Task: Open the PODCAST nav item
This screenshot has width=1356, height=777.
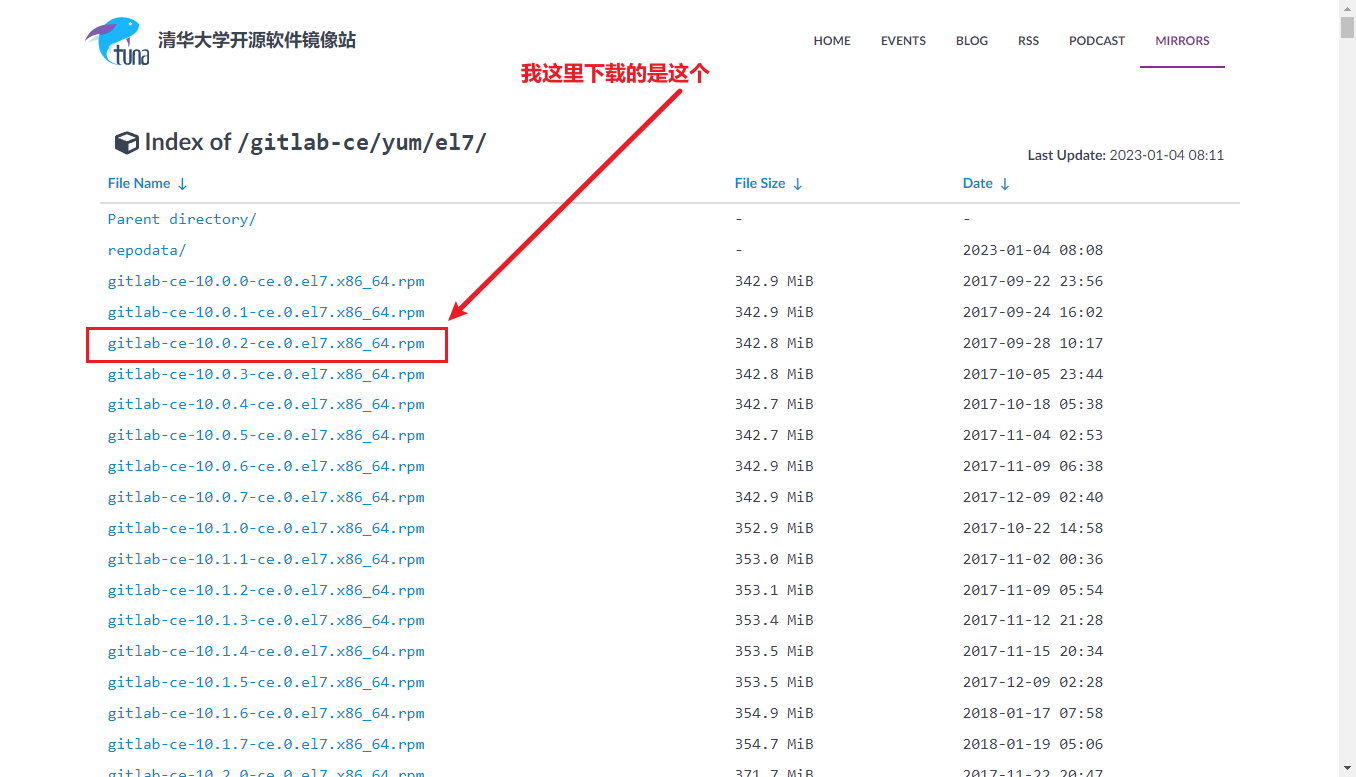Action: (1097, 41)
